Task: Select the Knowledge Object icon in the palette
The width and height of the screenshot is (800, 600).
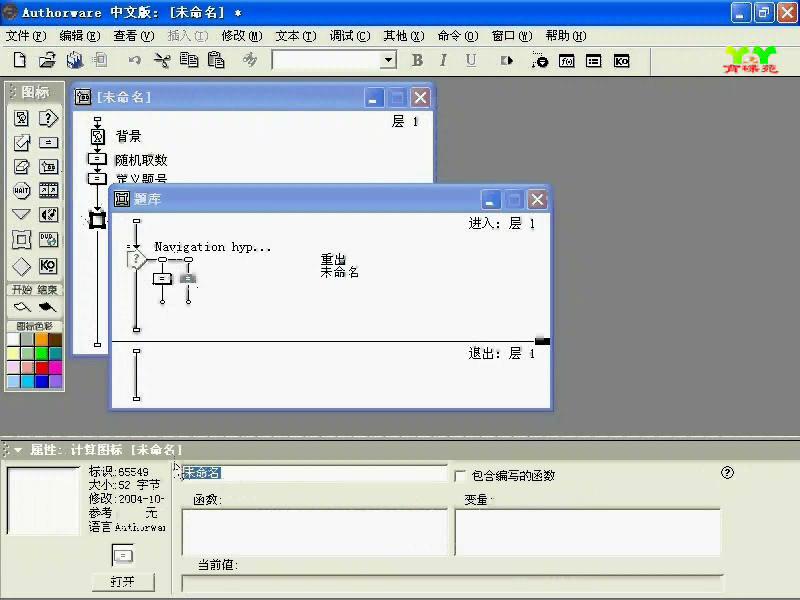Action: [x=48, y=266]
